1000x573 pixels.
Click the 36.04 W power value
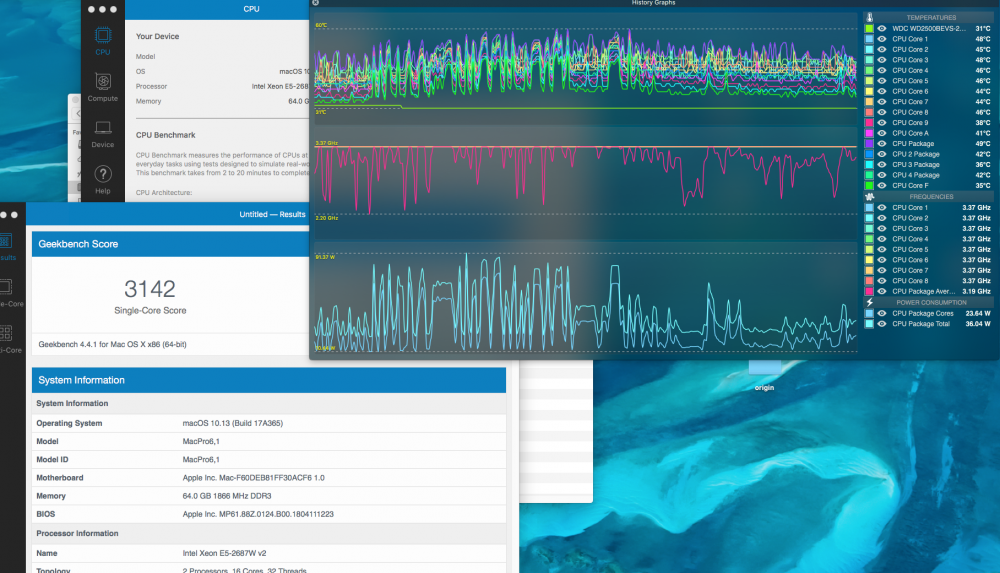(978, 324)
